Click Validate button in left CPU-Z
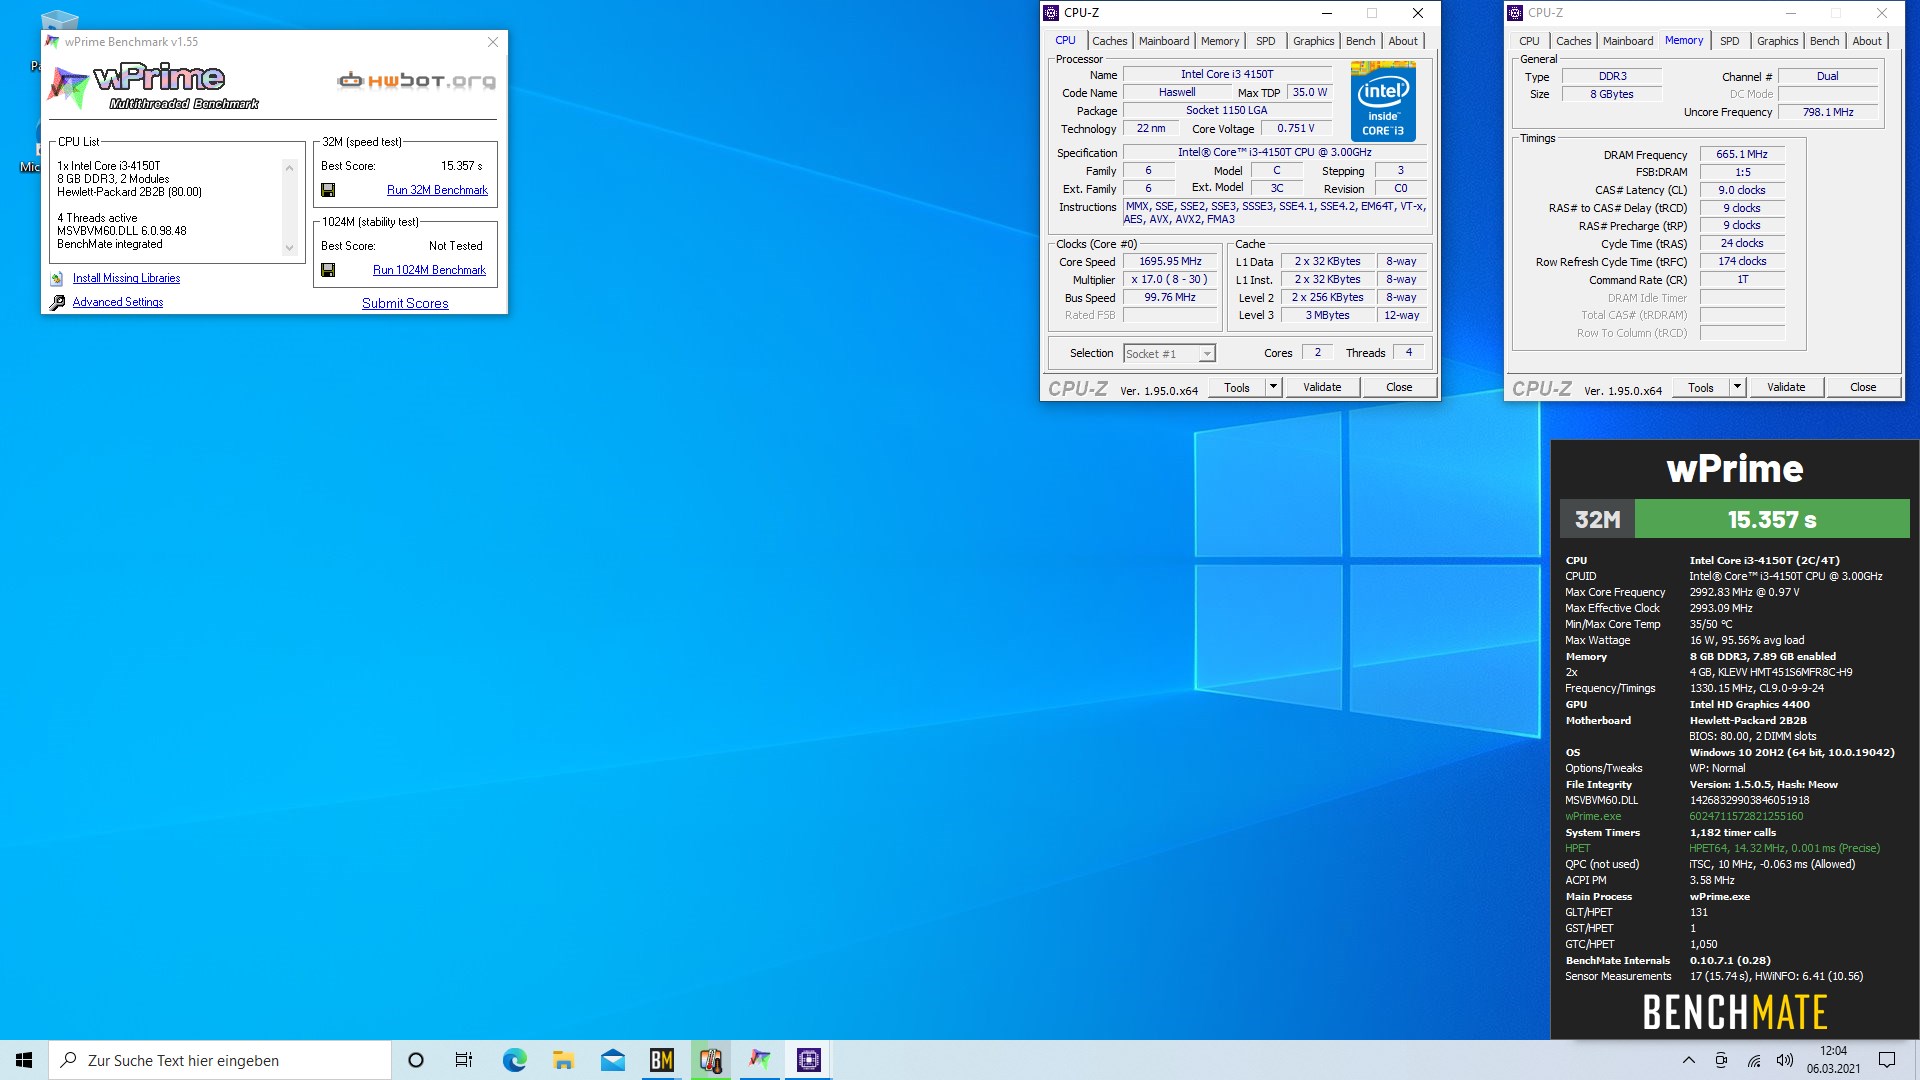1920x1080 pixels. coord(1322,387)
